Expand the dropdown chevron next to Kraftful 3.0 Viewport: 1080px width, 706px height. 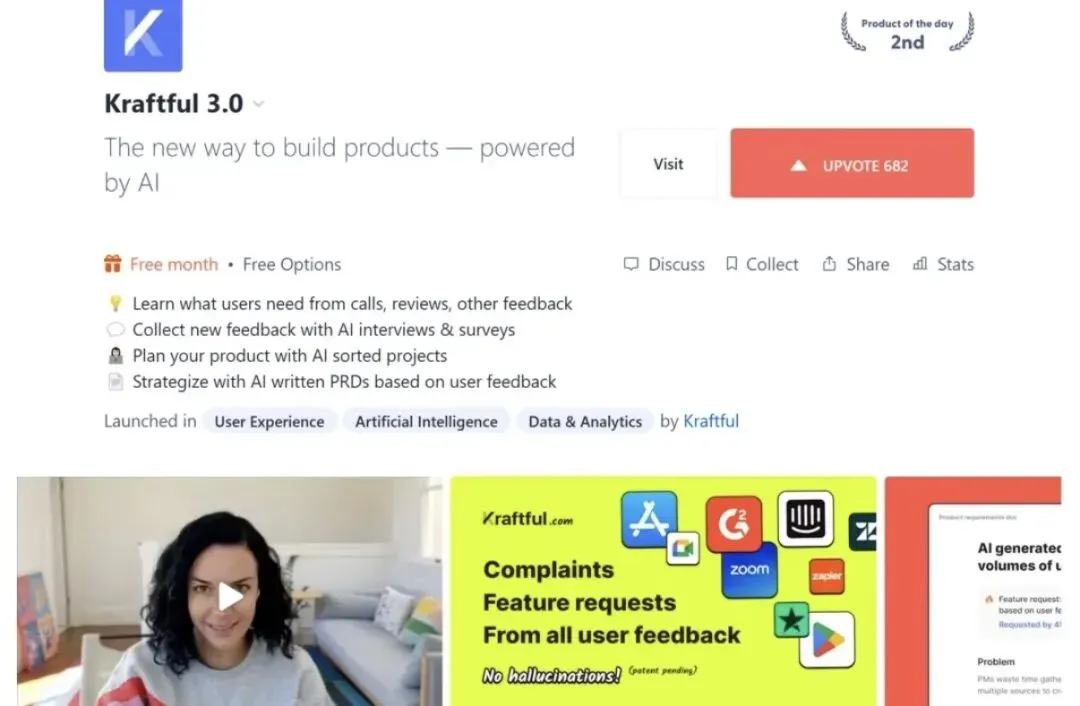click(259, 104)
